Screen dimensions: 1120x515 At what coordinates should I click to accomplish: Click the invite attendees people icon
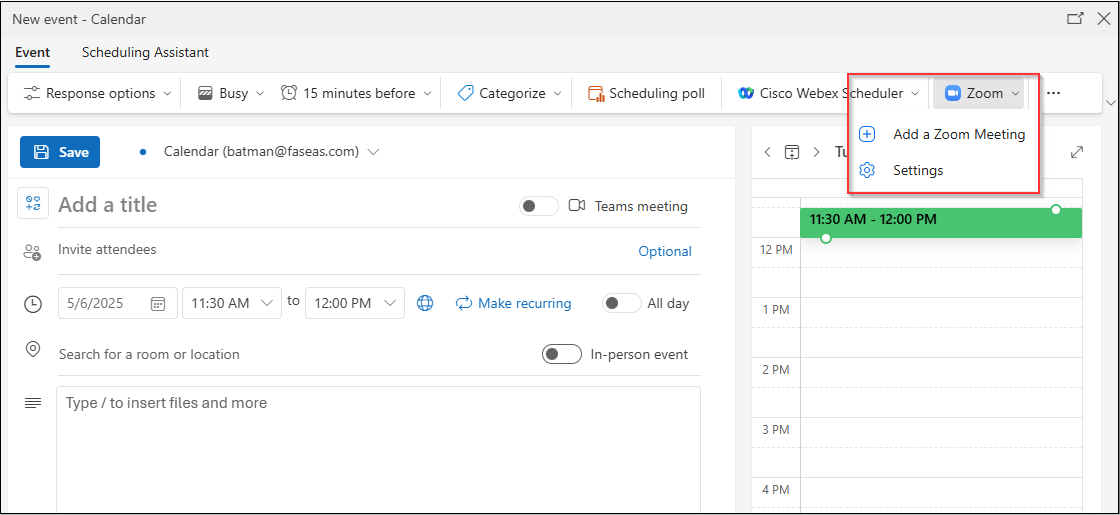click(32, 251)
